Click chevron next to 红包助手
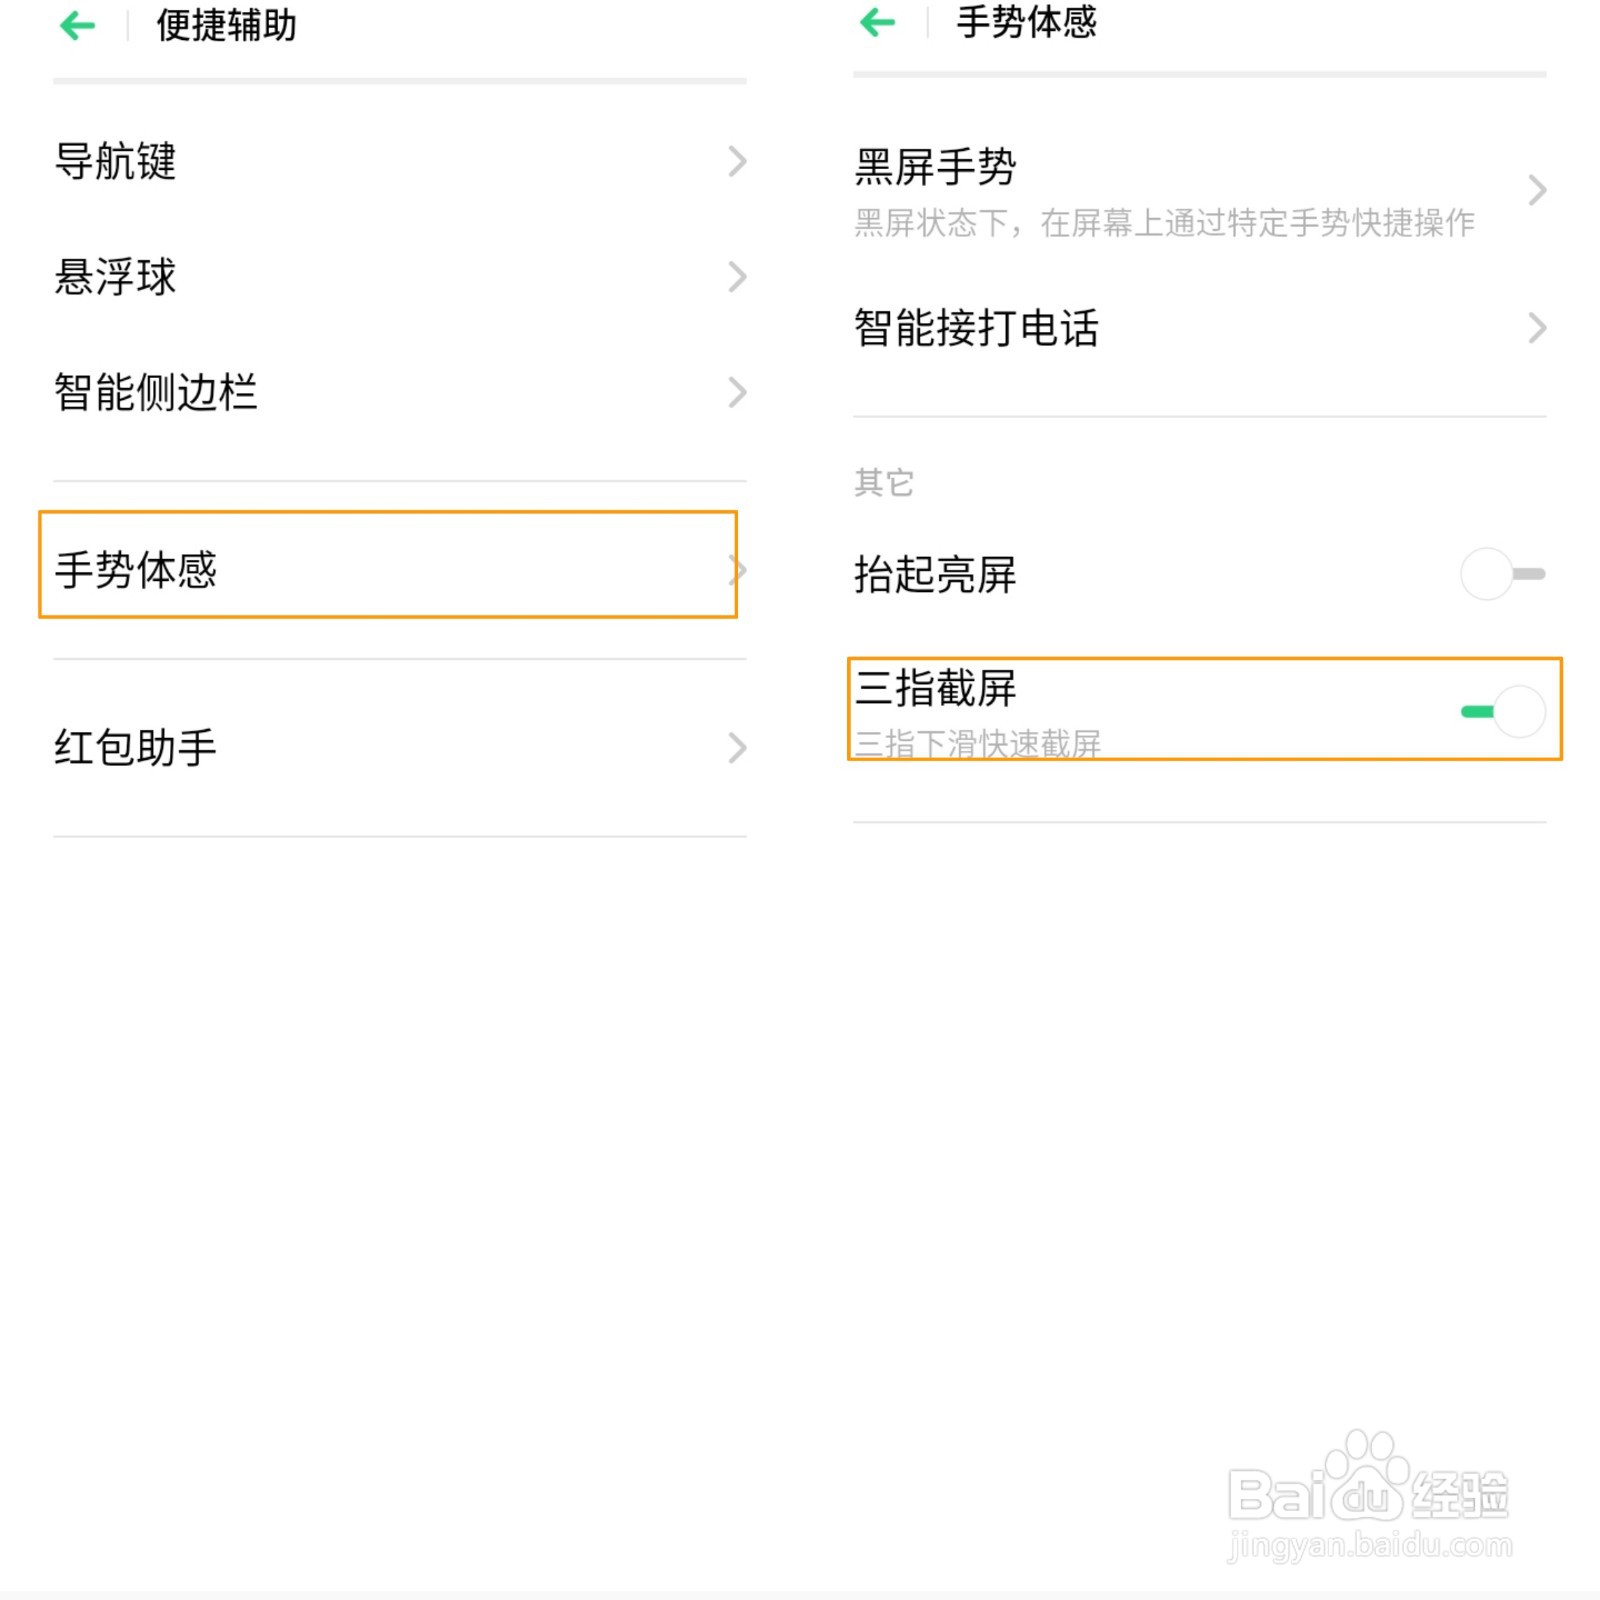1600x1600 pixels. (x=737, y=747)
